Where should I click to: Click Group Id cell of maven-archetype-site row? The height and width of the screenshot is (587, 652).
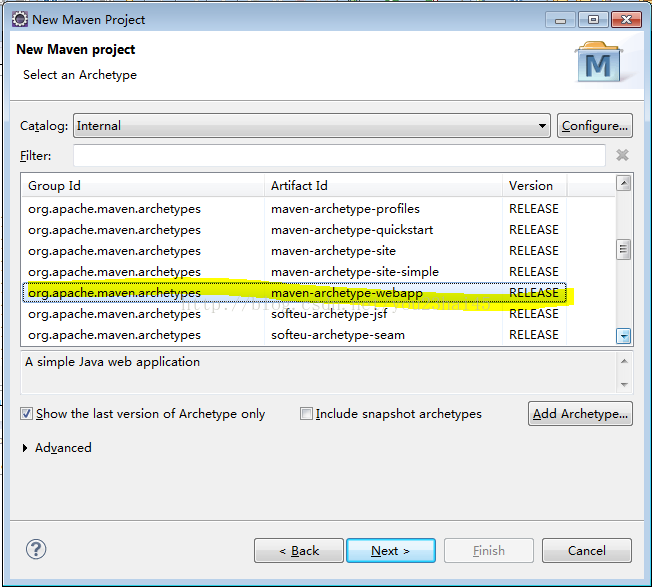[114, 251]
